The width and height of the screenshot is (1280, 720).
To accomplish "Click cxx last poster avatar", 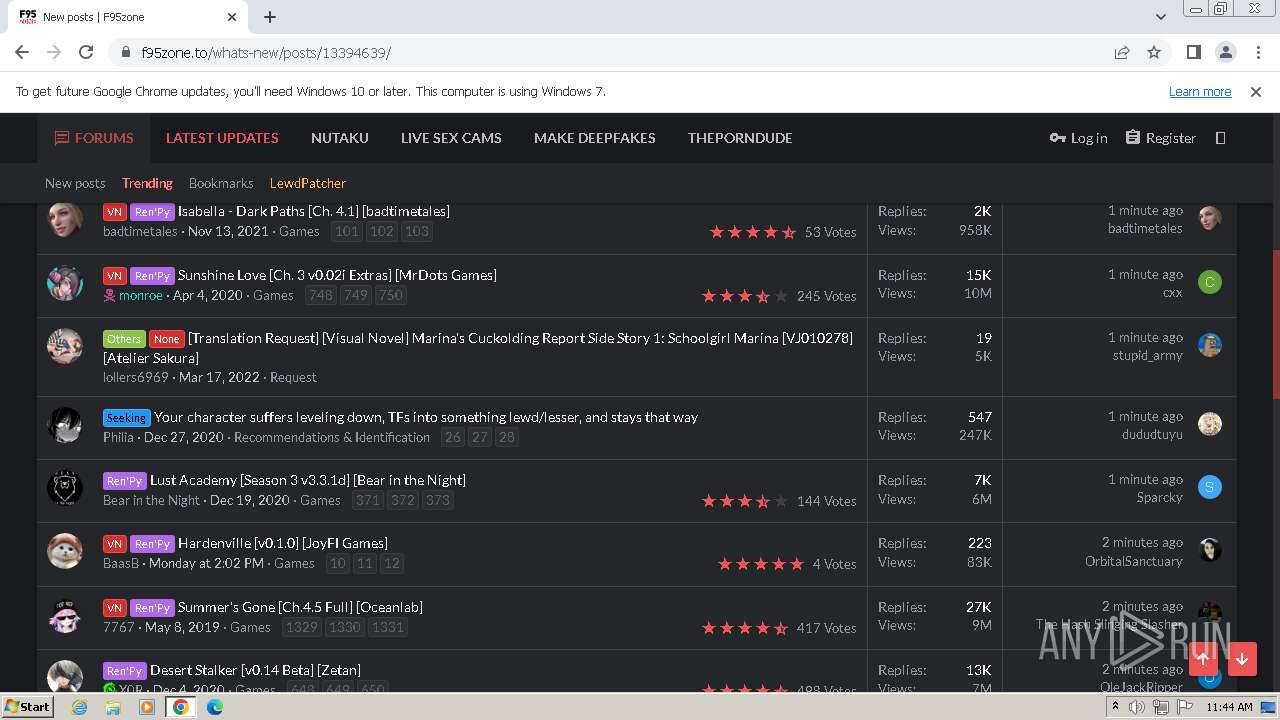I will coord(1210,282).
